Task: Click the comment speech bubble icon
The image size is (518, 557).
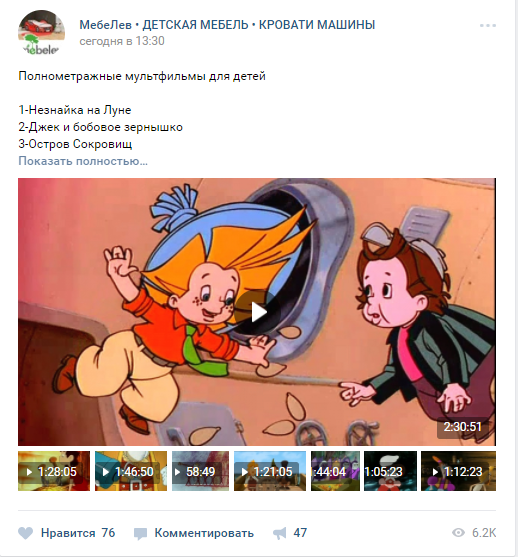Action: pos(140,534)
